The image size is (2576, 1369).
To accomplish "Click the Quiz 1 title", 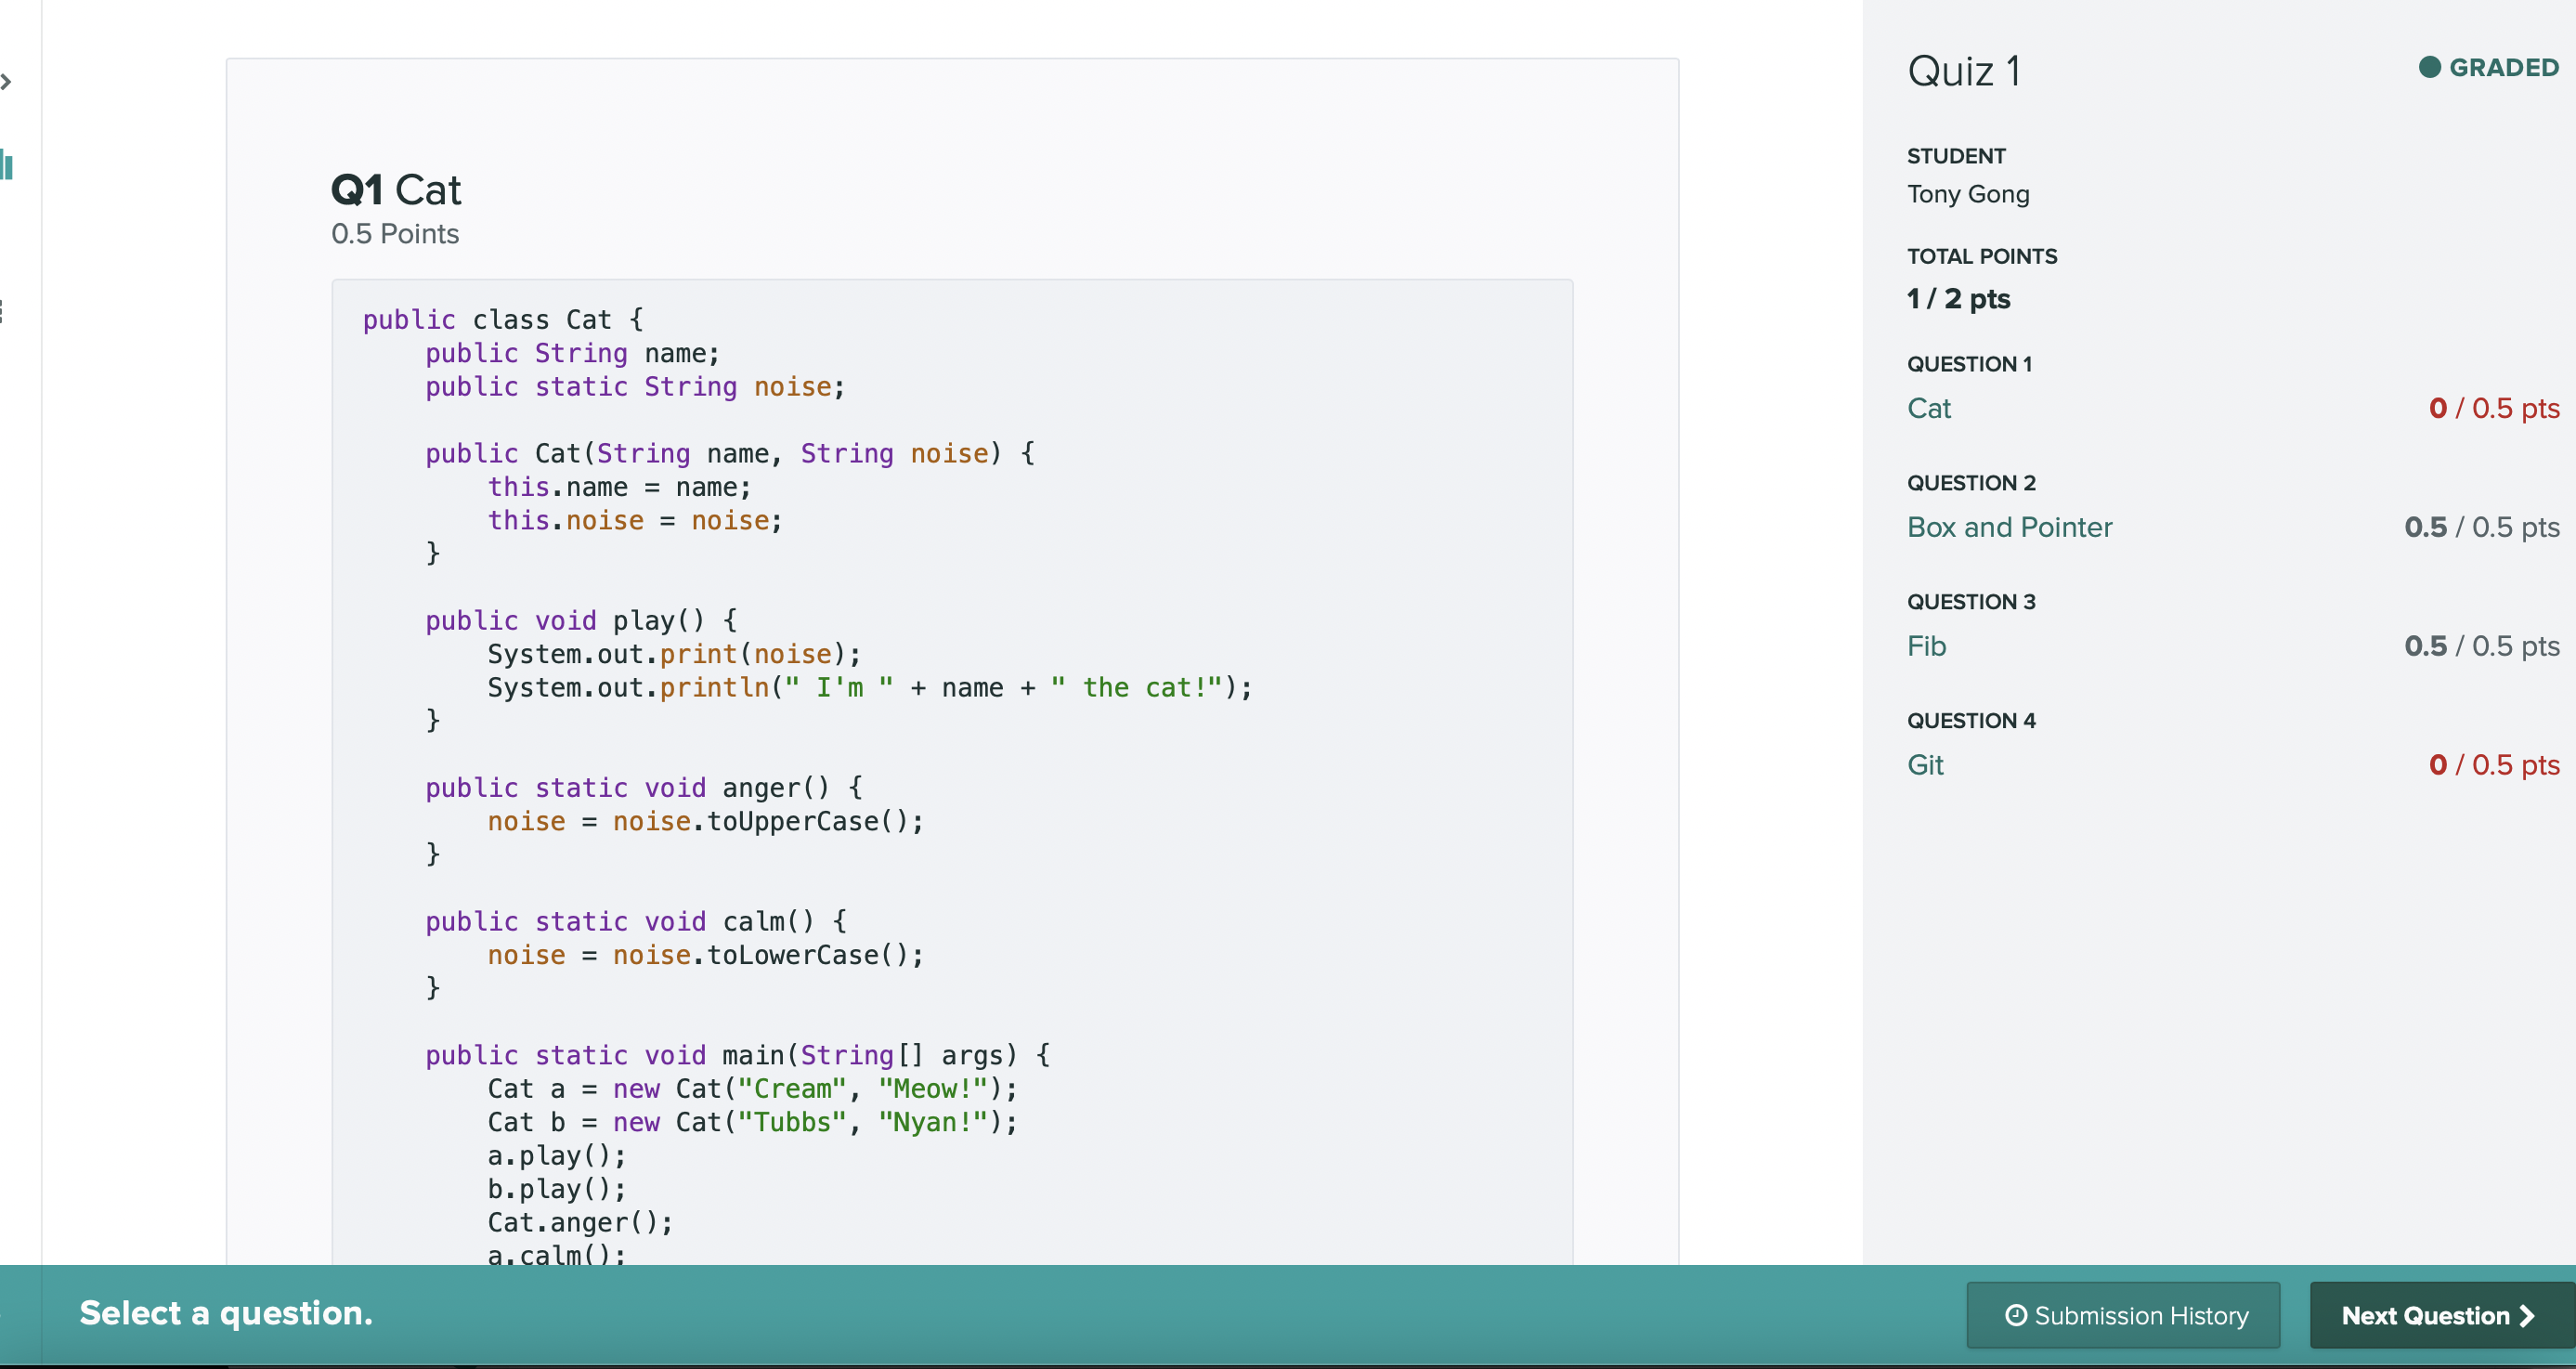I will [x=1963, y=71].
